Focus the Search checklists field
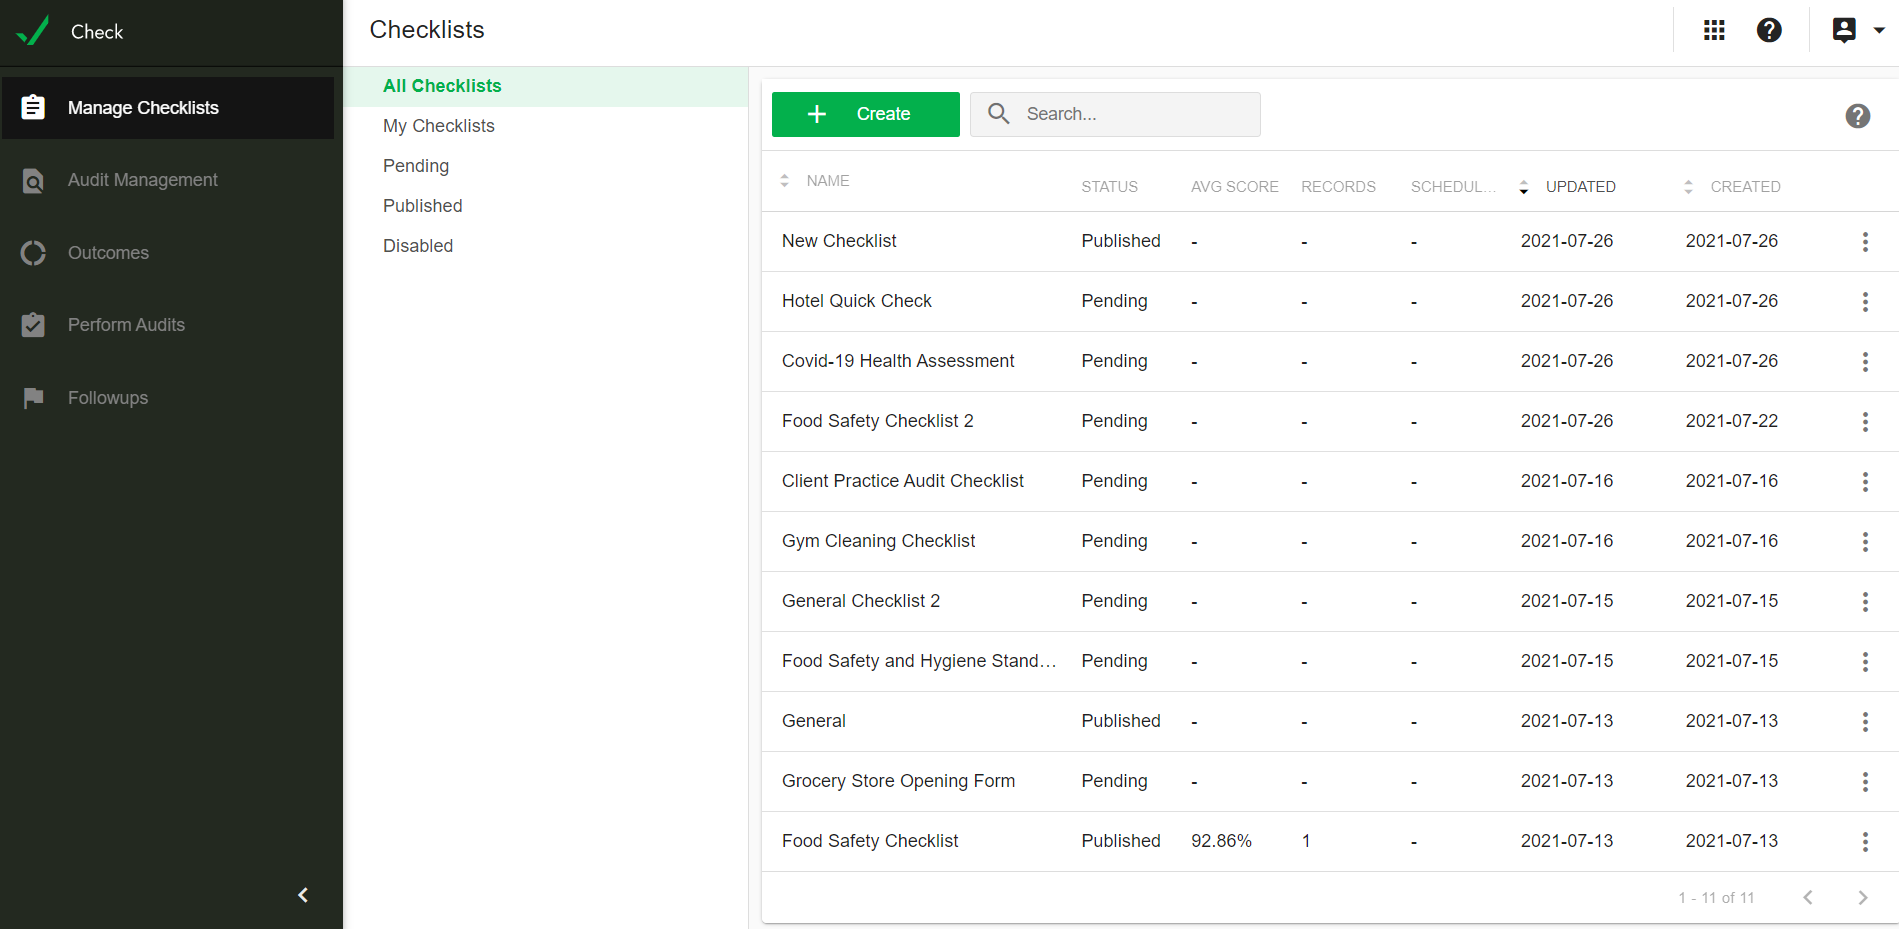This screenshot has width=1899, height=929. [1115, 114]
